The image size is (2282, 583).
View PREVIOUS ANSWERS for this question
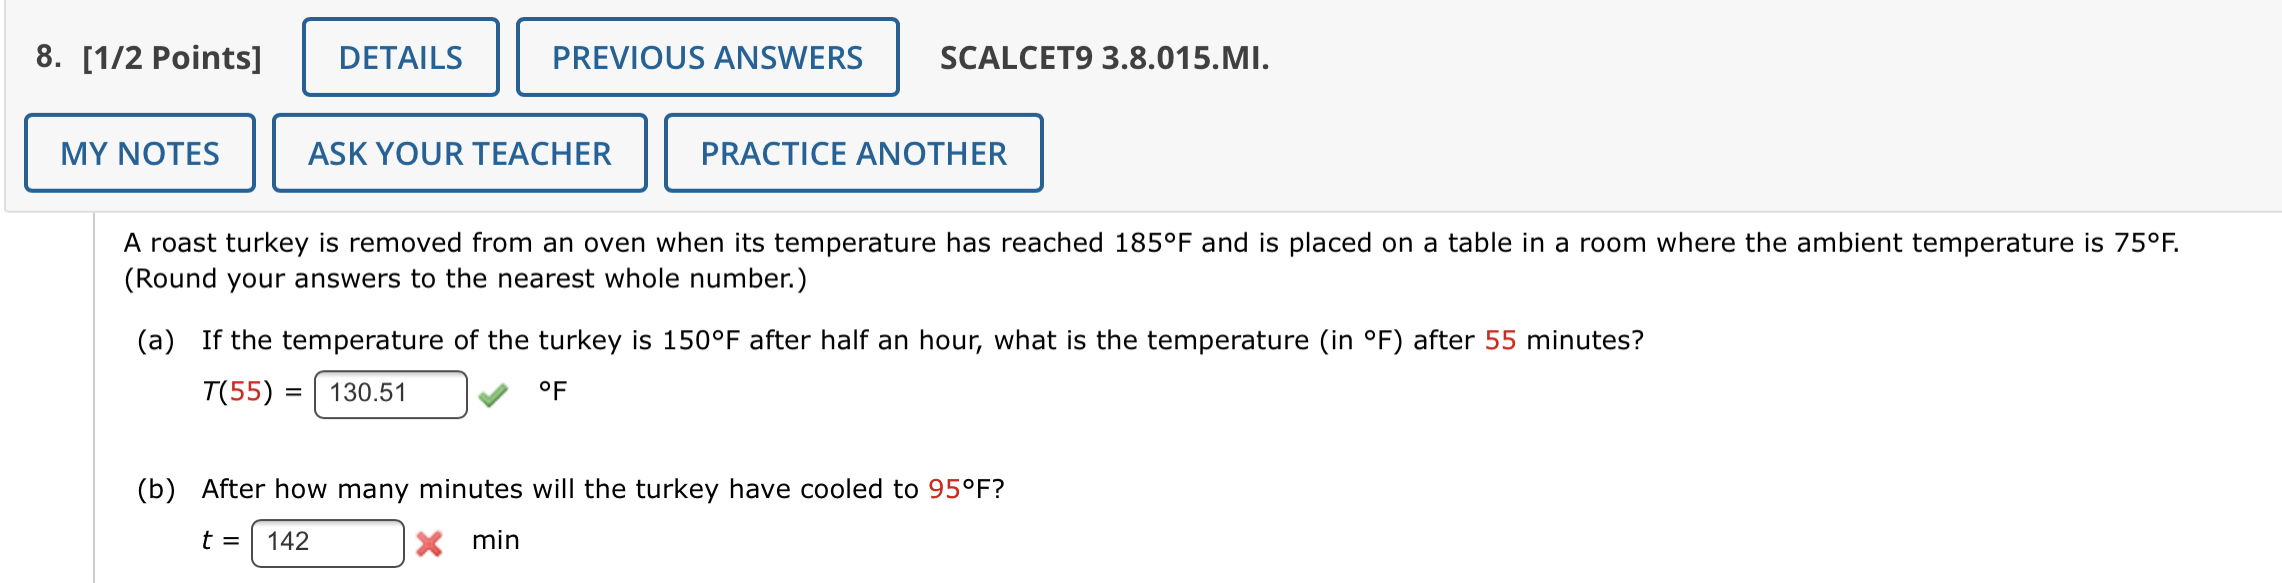coord(707,58)
